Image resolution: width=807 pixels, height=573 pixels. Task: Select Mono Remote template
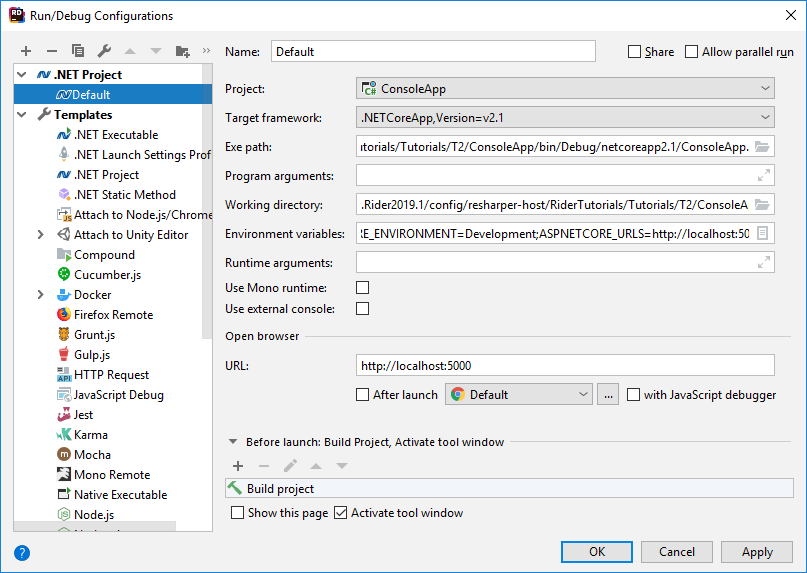pyautogui.click(x=103, y=475)
